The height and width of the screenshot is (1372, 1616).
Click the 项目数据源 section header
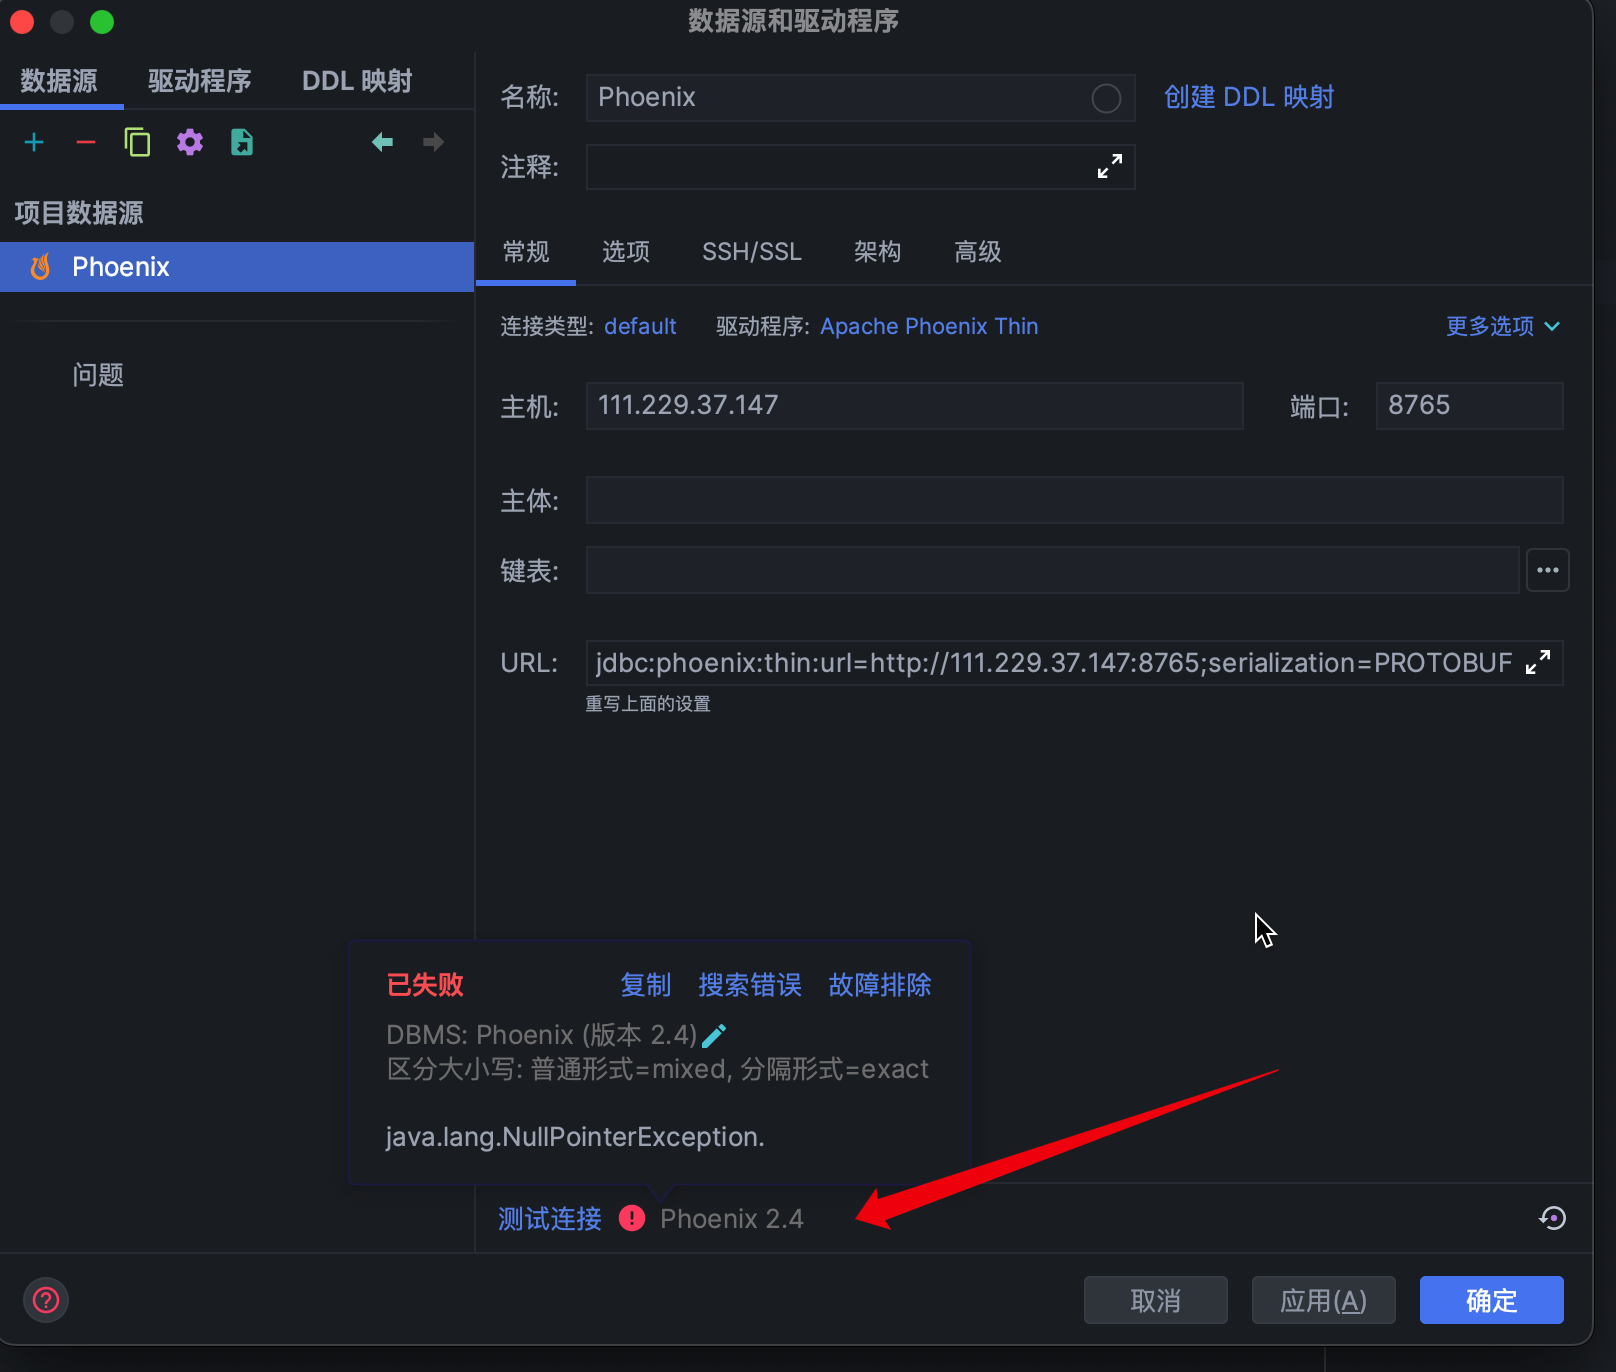[x=79, y=213]
